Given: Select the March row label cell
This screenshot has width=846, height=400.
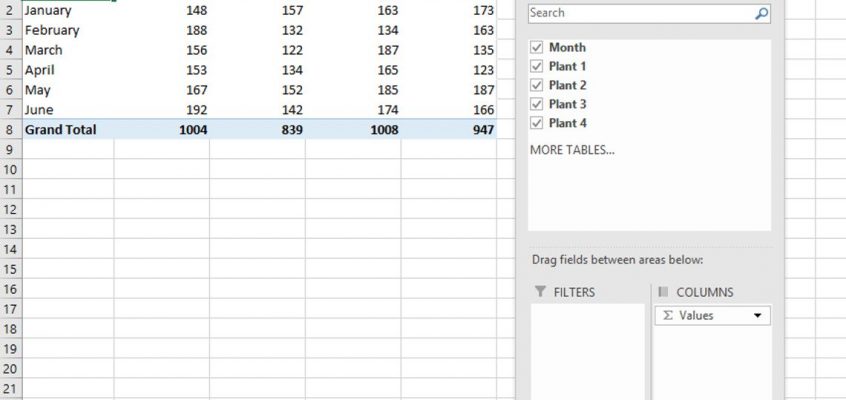Looking at the screenshot, I should [x=68, y=50].
